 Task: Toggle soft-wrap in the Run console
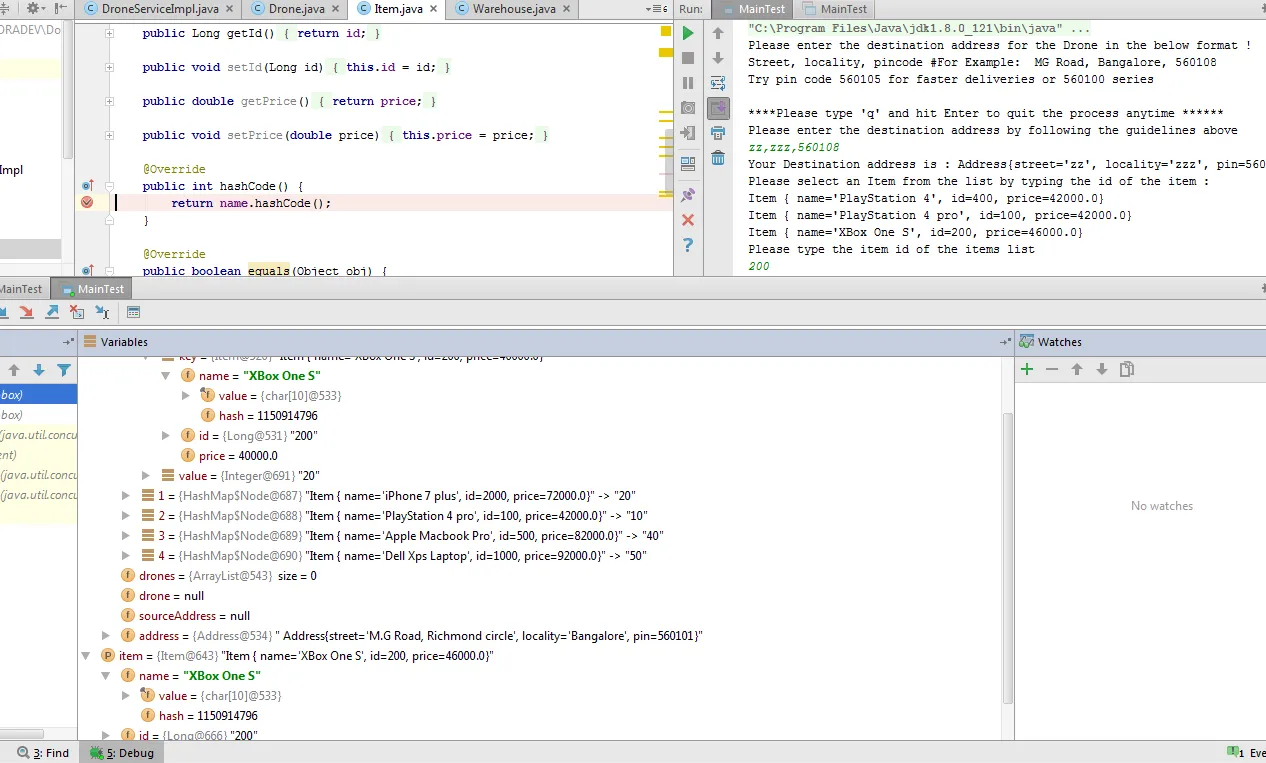pos(718,83)
